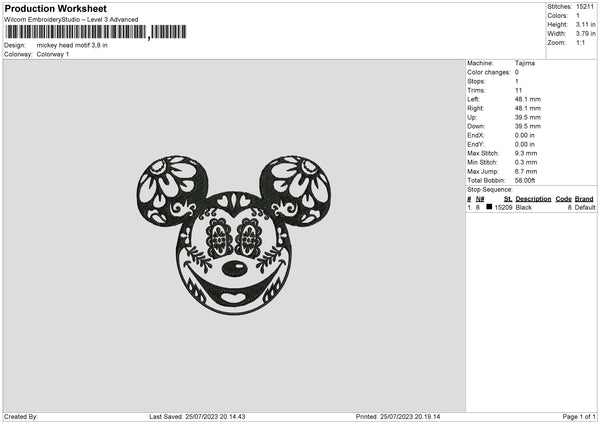Click the Total Bobbin value 58.00ft
Screen dimensions: 600x424
525,180
